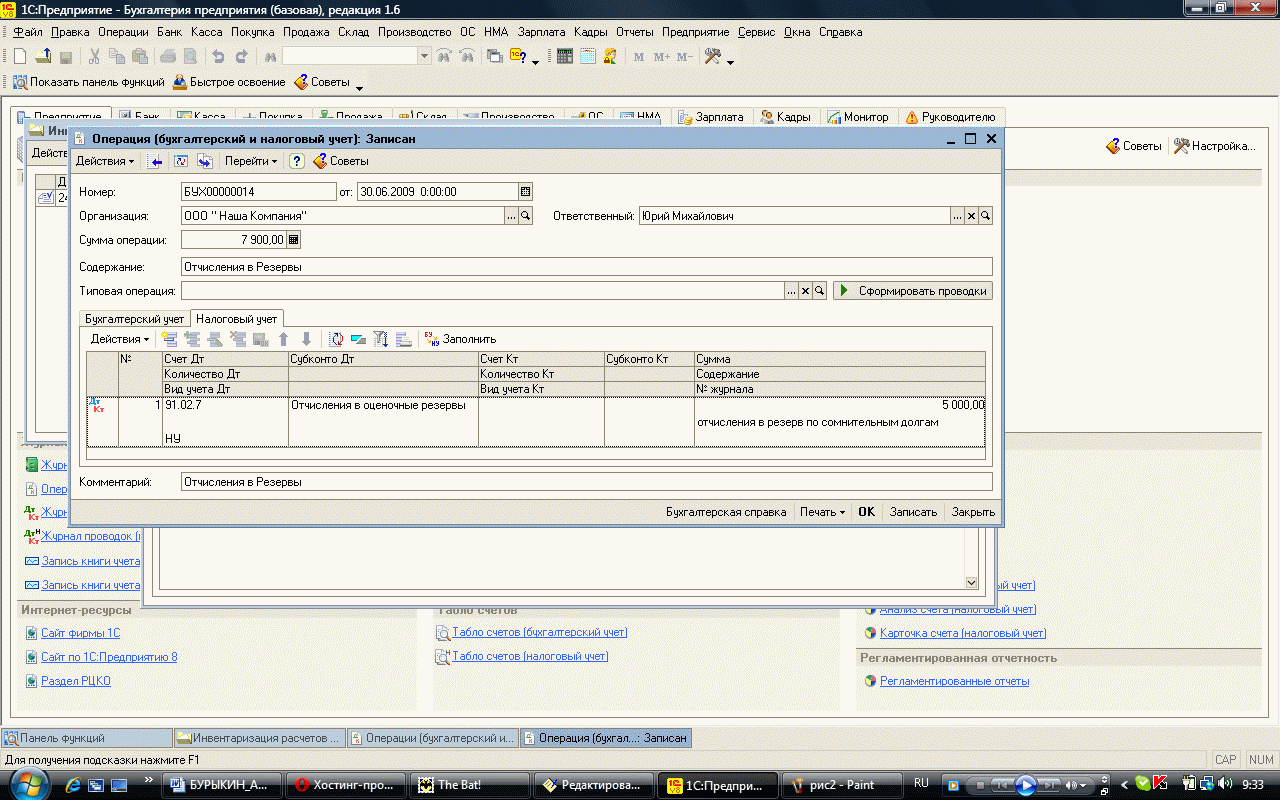
Task: Open the main toolbar calculator icon
Action: coord(565,57)
